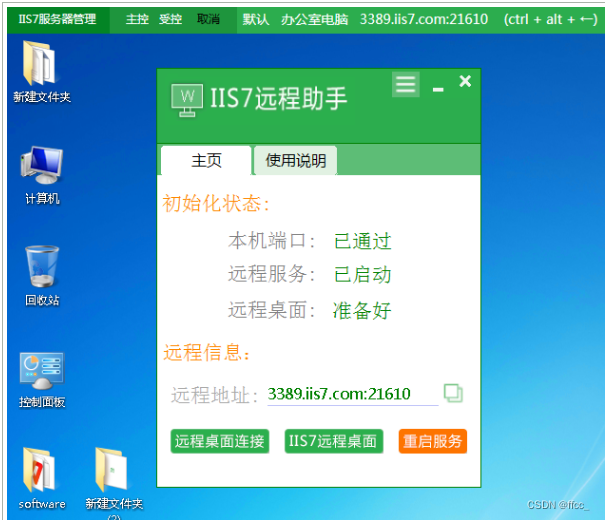
Task: Minimize the IIS7远程助手 window
Action: [x=438, y=89]
